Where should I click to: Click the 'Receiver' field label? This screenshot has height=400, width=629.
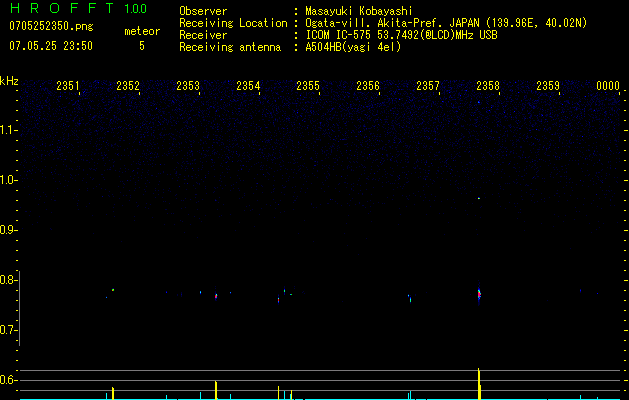click(203, 35)
